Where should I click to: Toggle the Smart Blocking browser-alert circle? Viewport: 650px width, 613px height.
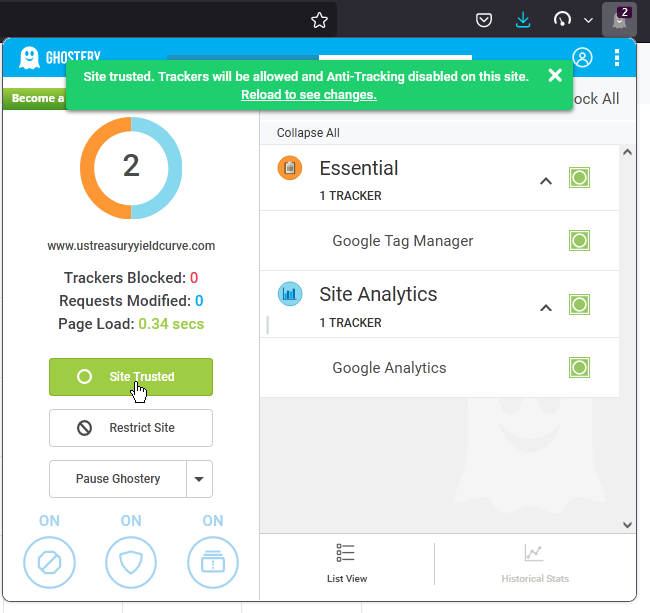click(x=213, y=562)
